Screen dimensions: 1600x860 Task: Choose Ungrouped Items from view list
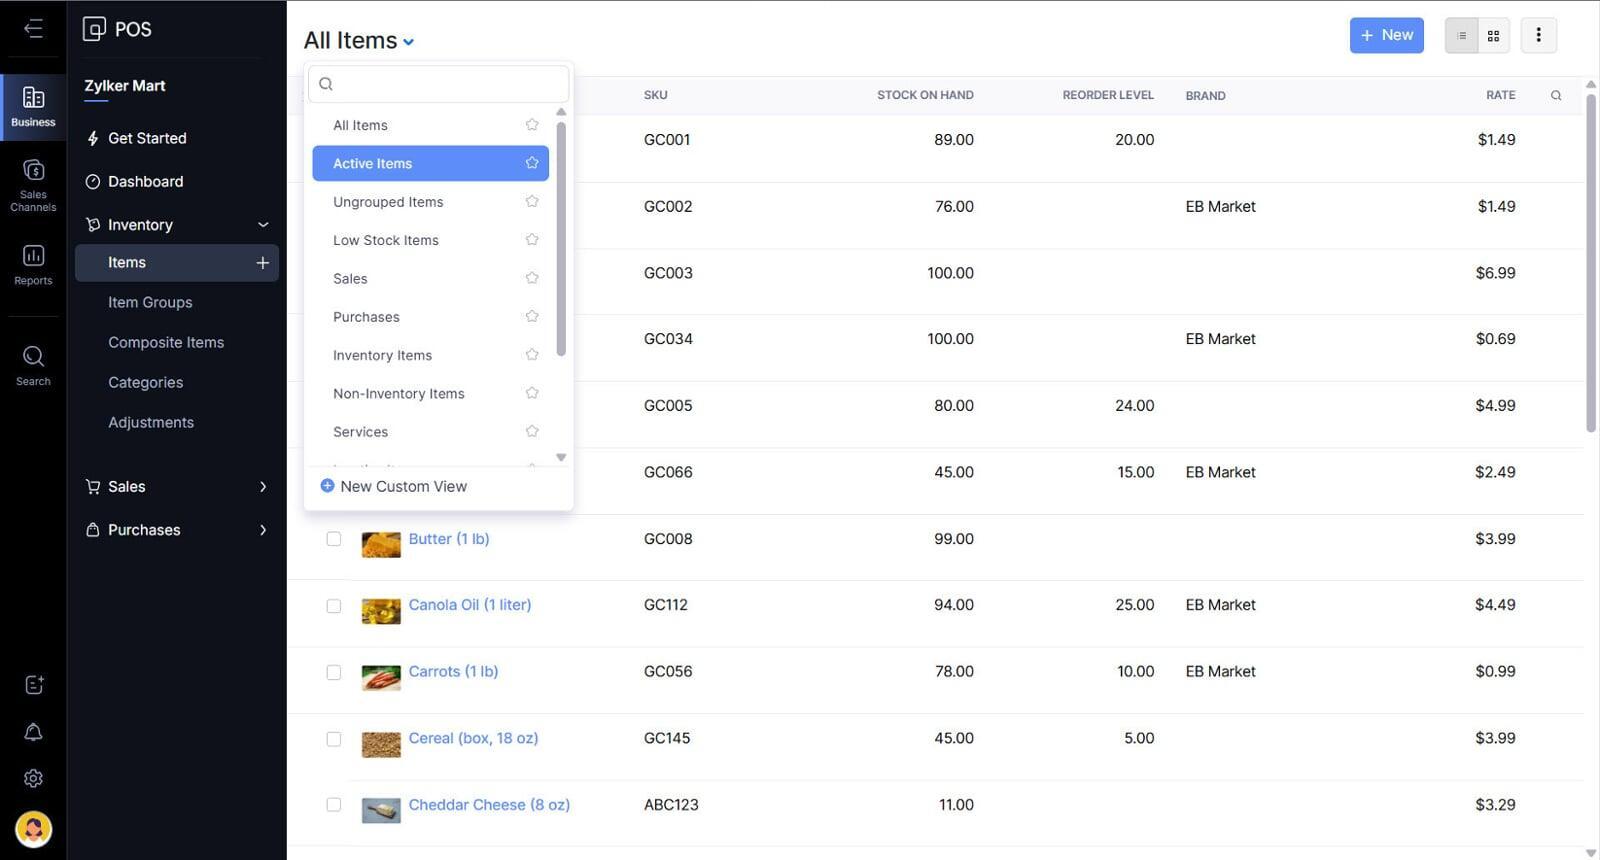(388, 202)
